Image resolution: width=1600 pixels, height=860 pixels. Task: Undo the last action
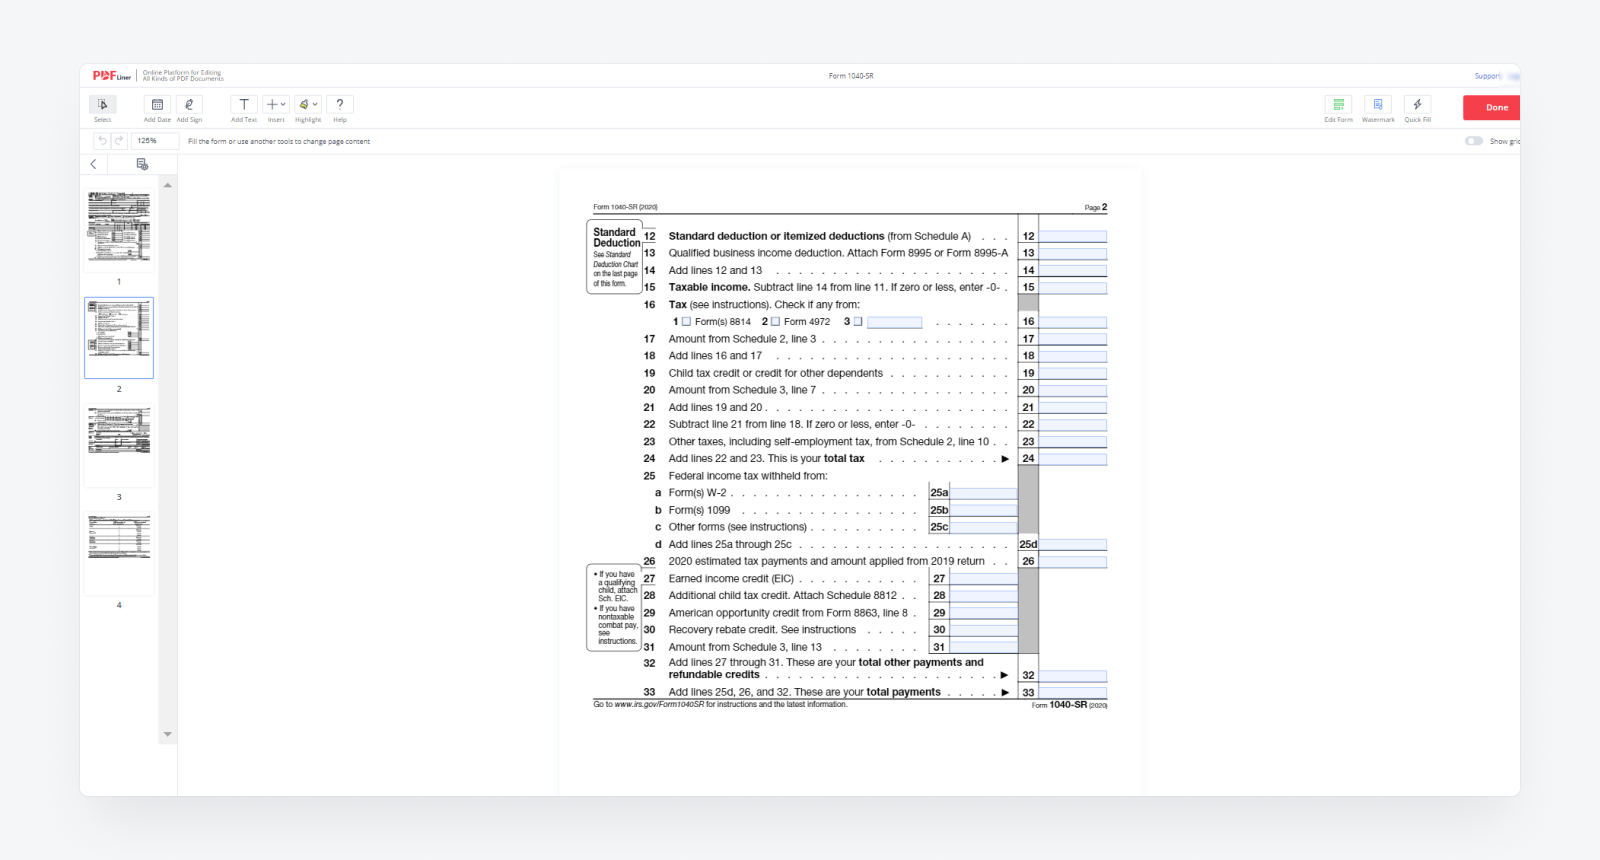pos(102,141)
